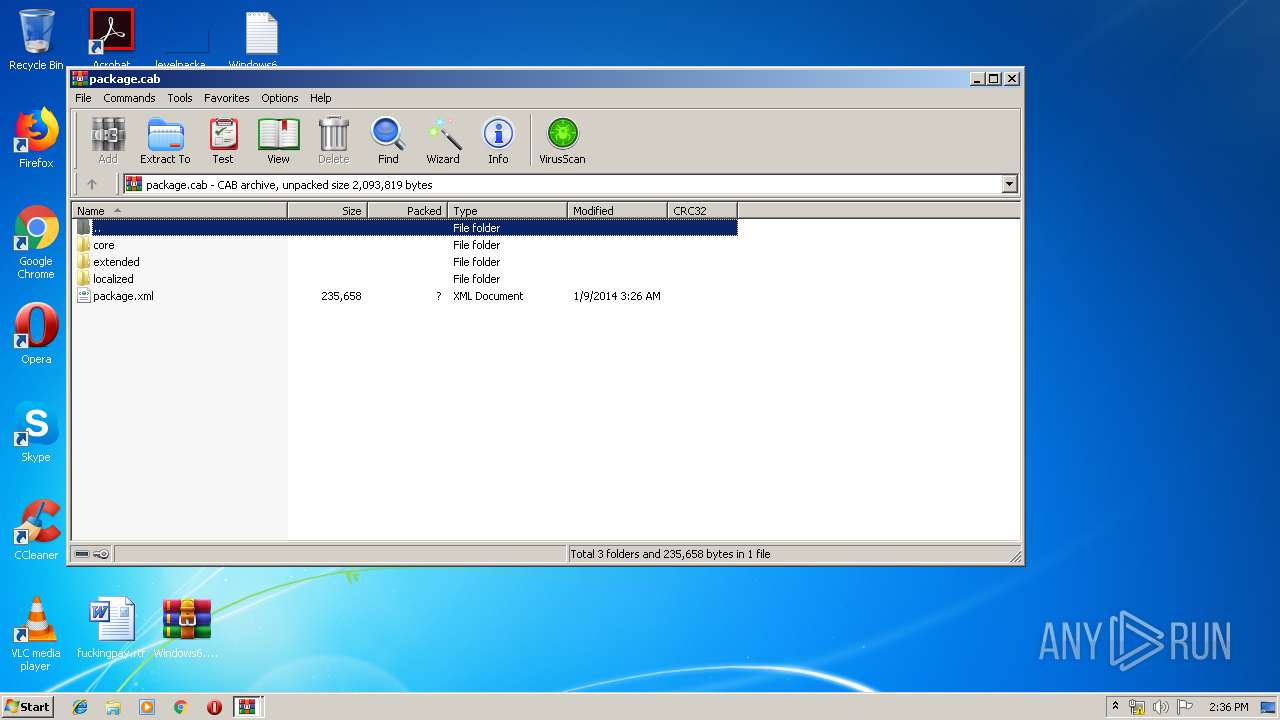Open Skype desktop shortcut

pyautogui.click(x=36, y=432)
